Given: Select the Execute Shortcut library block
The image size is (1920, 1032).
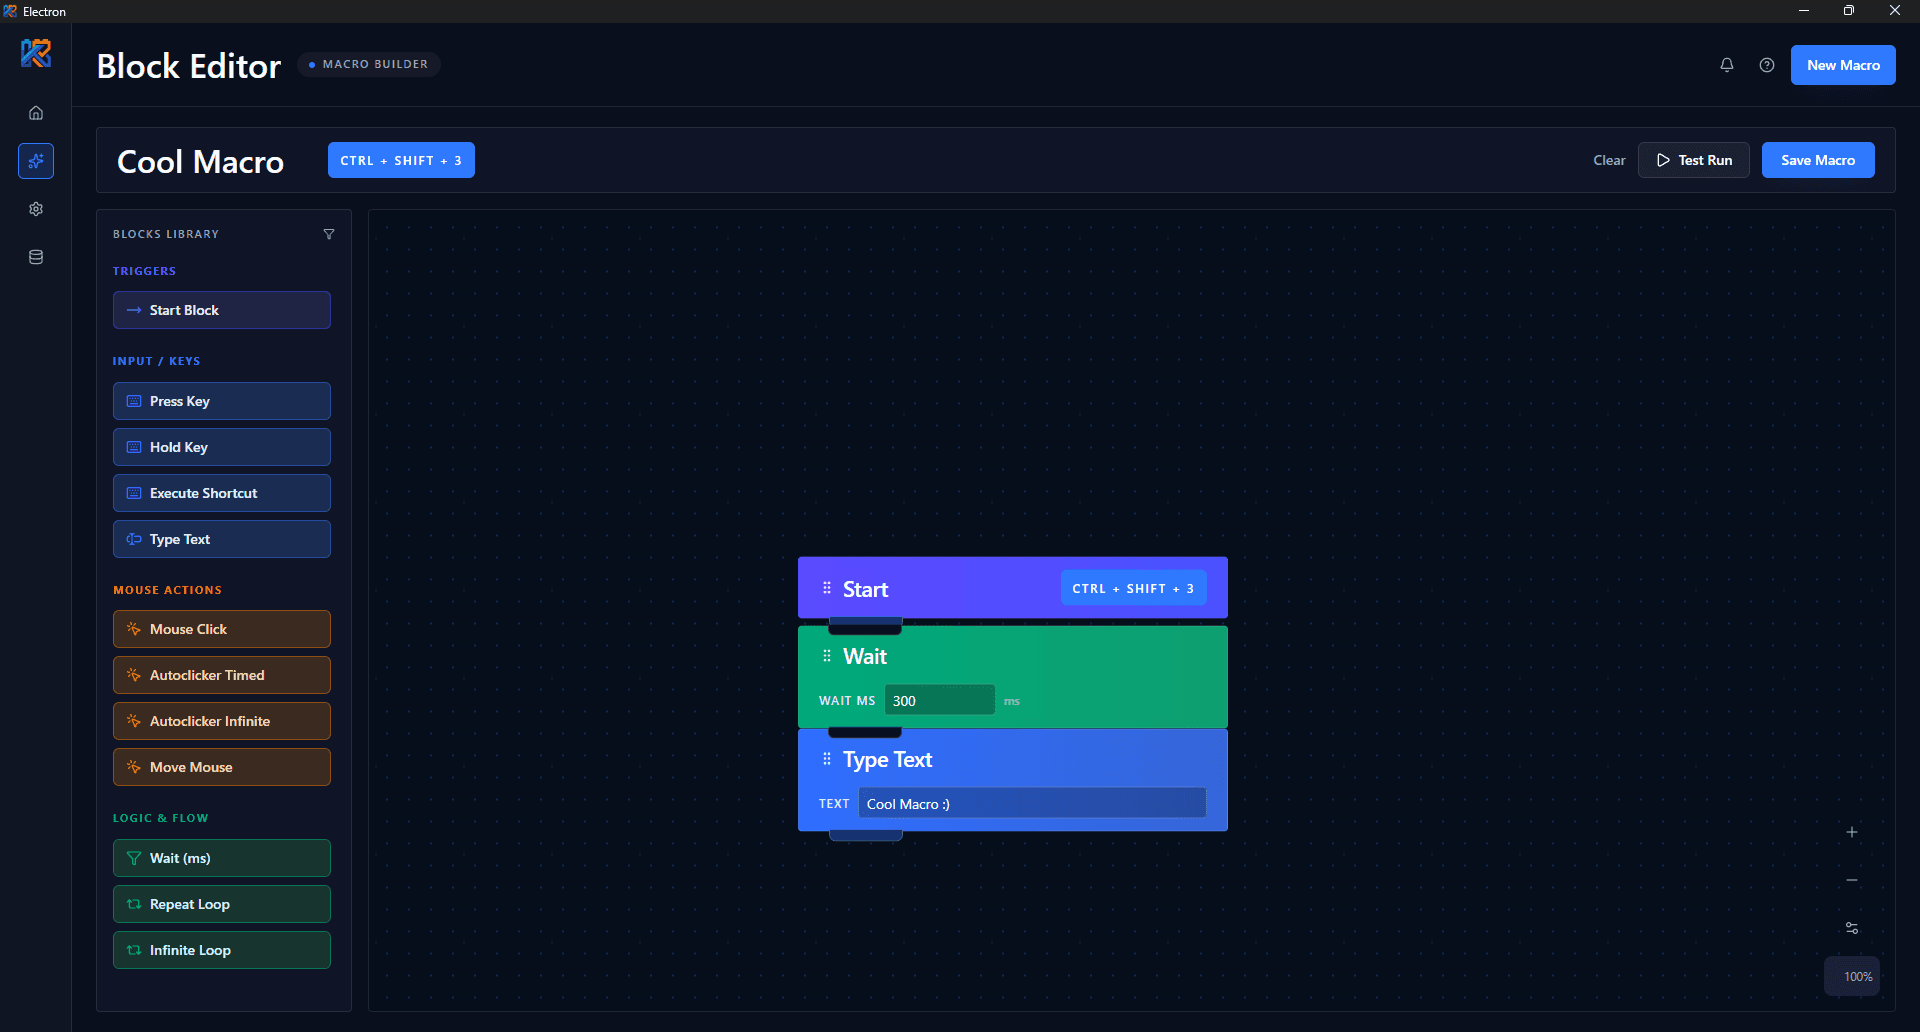Looking at the screenshot, I should click(222, 493).
